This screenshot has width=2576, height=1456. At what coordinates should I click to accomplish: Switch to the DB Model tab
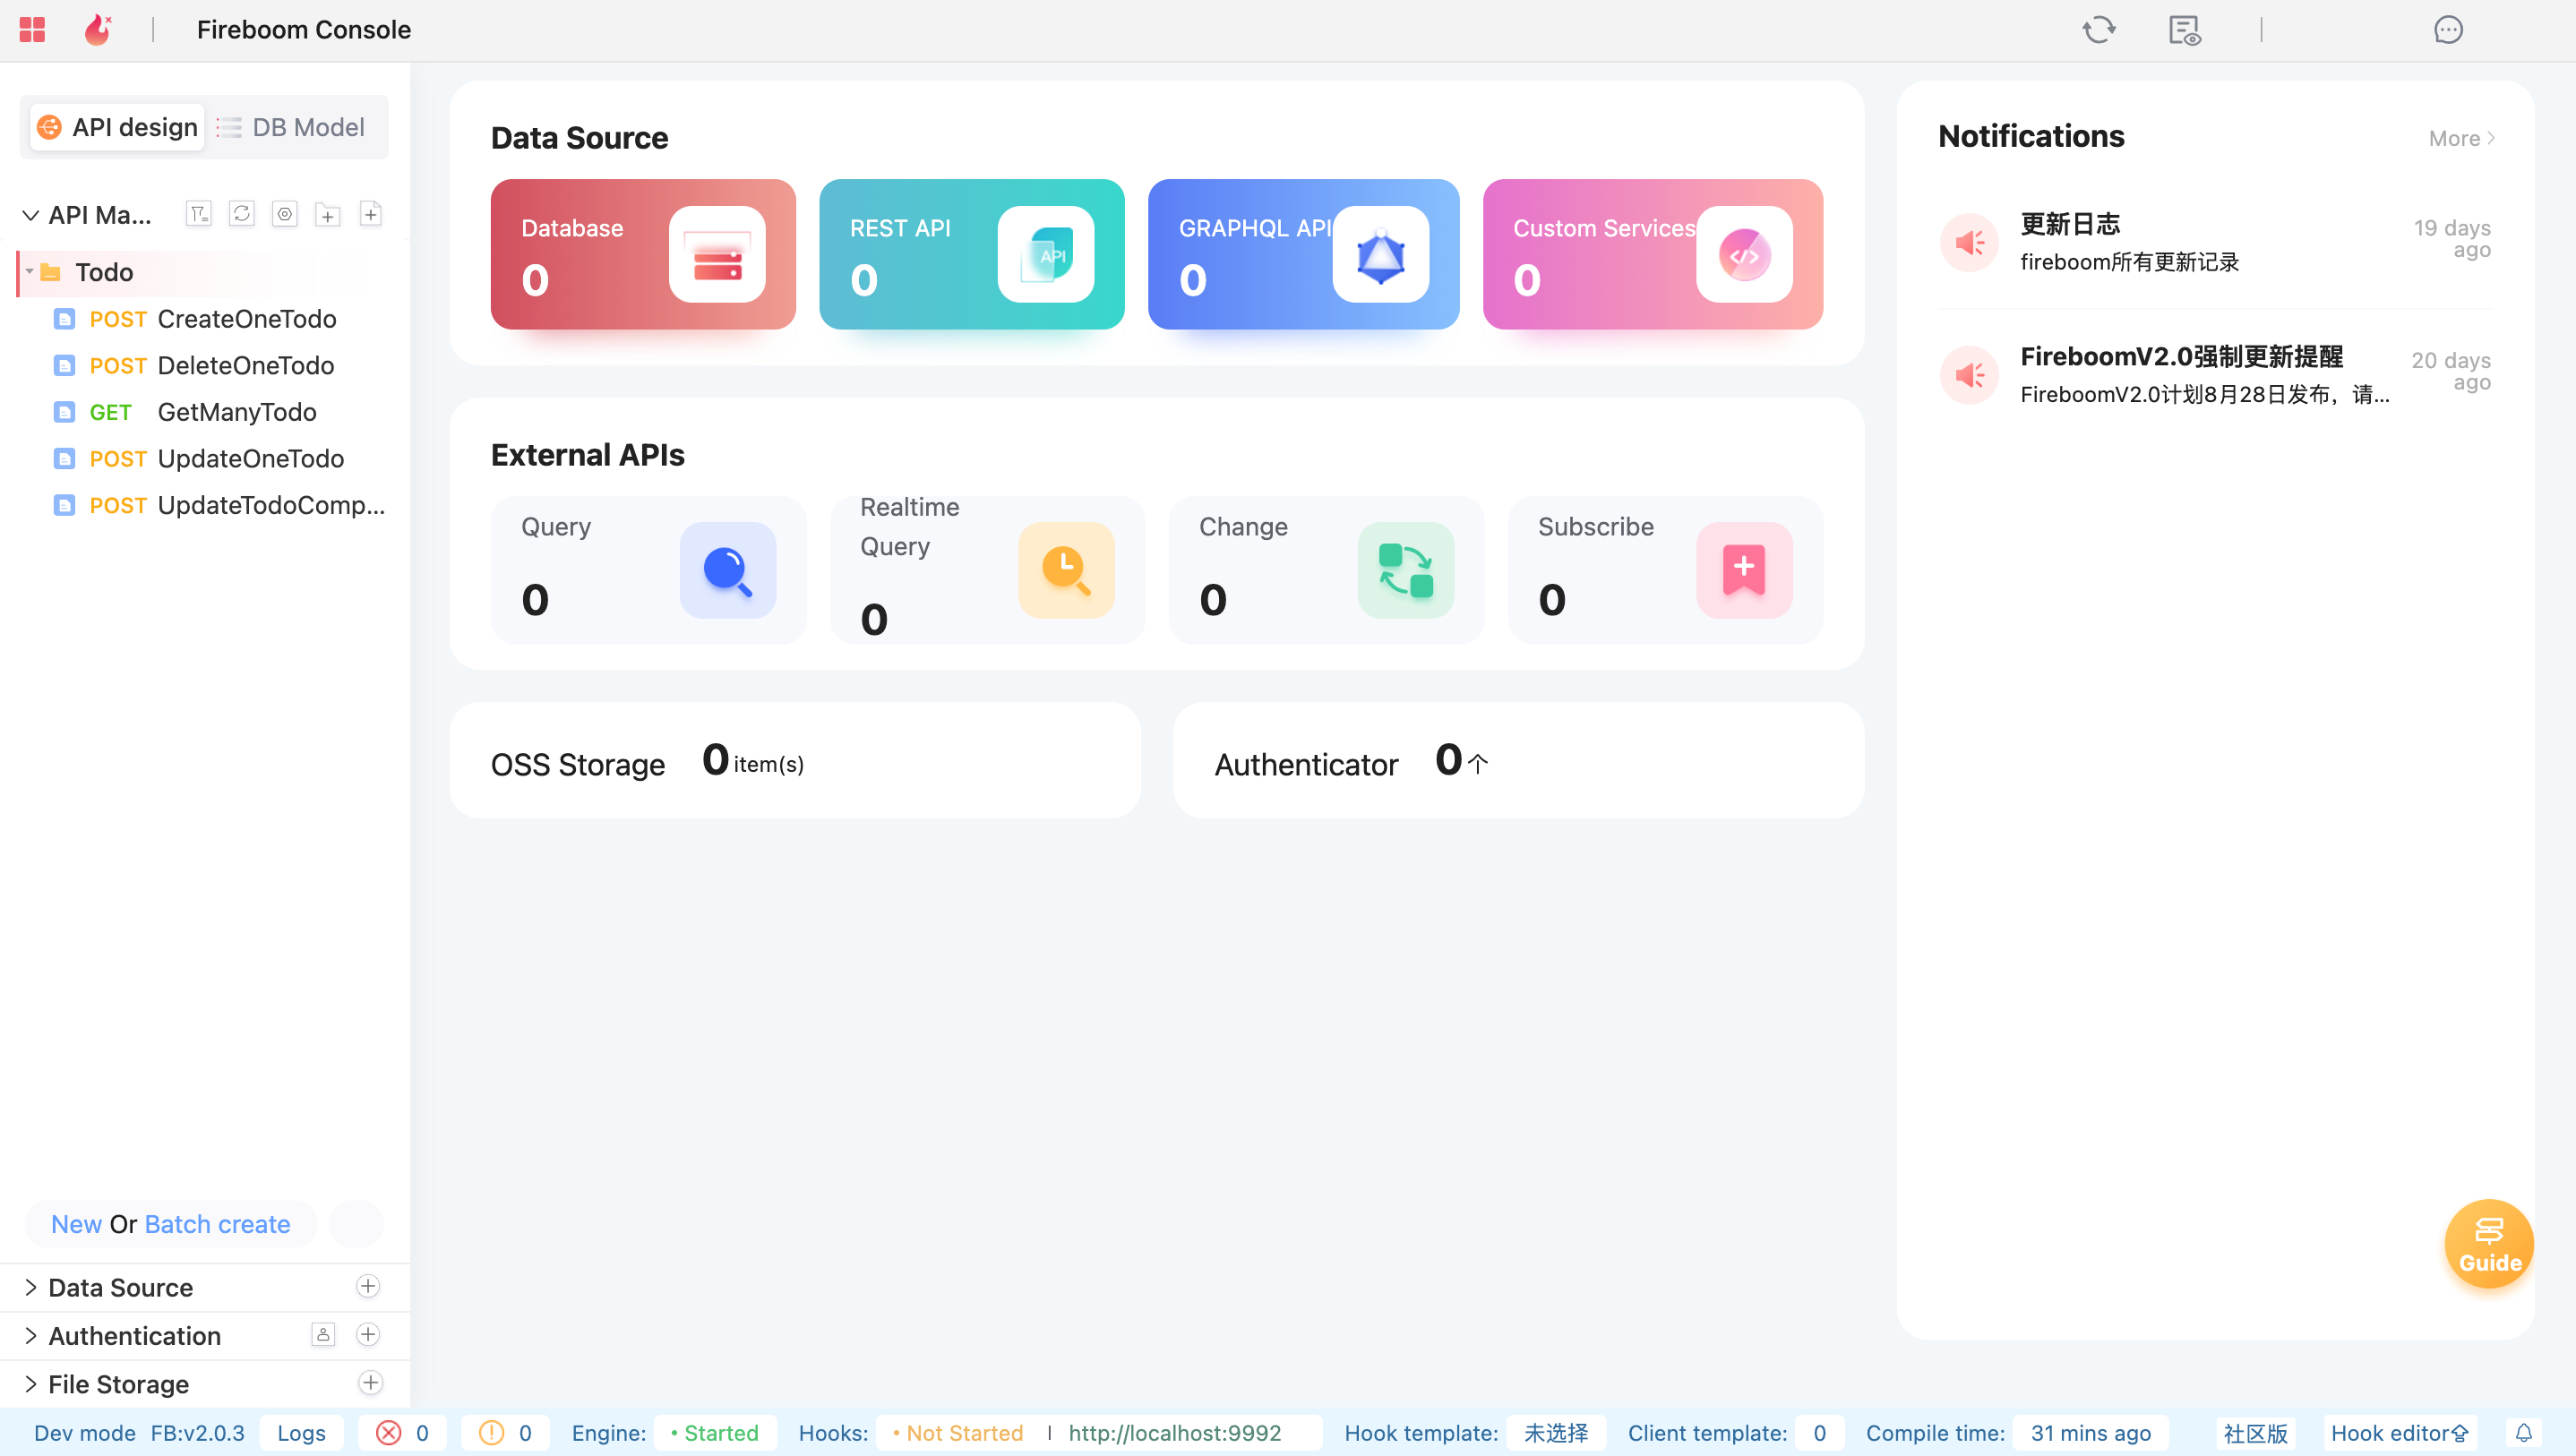291,127
